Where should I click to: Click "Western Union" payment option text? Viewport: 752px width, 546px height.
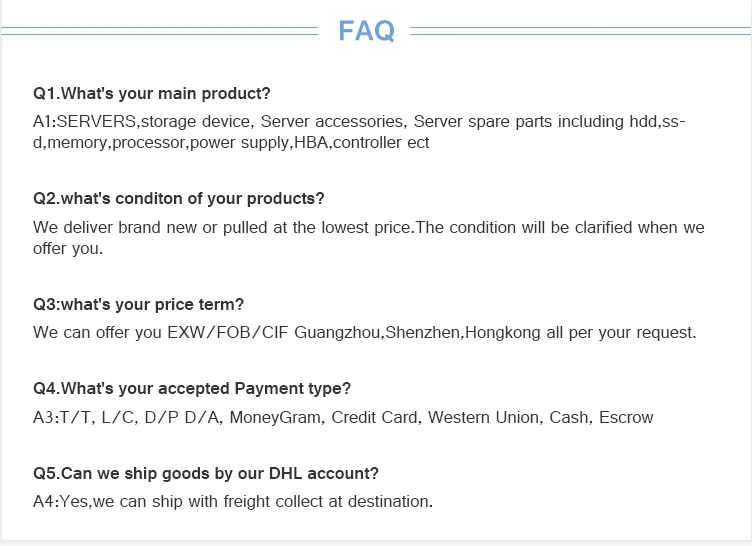click(x=483, y=417)
